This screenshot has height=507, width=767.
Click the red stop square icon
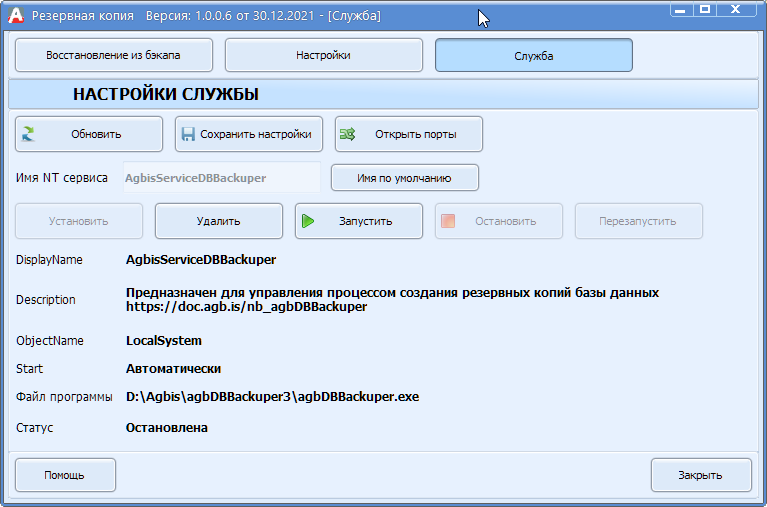click(x=448, y=221)
